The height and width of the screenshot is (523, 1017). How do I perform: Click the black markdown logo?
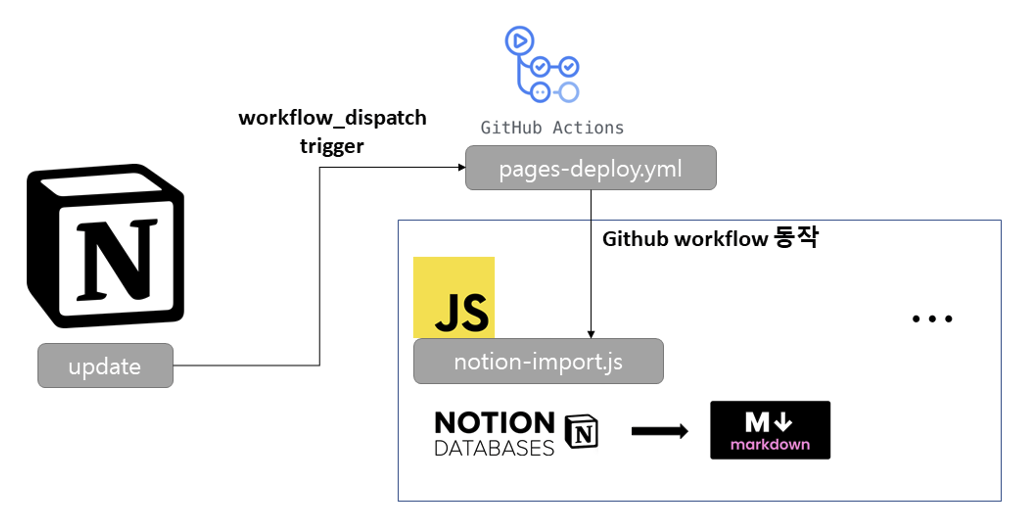click(770, 430)
